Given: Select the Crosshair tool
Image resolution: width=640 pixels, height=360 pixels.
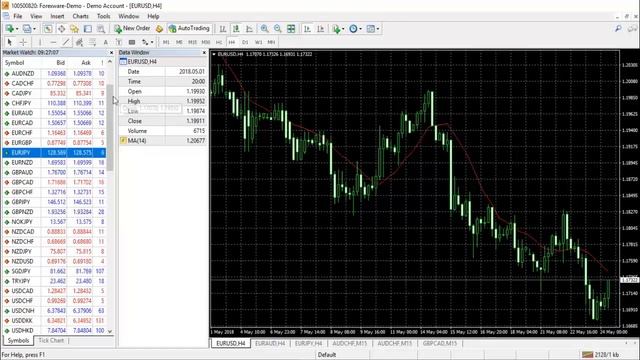Looking at the screenshot, I should click(x=23, y=42).
